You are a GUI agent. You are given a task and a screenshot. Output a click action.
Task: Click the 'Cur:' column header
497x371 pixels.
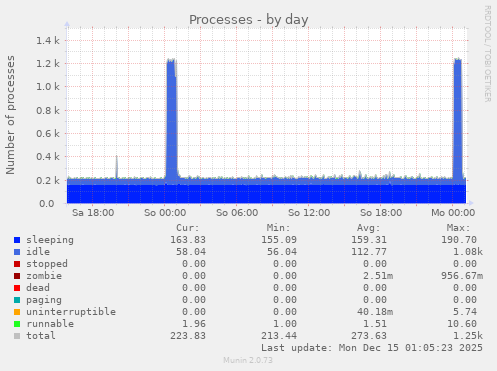pyautogui.click(x=188, y=228)
